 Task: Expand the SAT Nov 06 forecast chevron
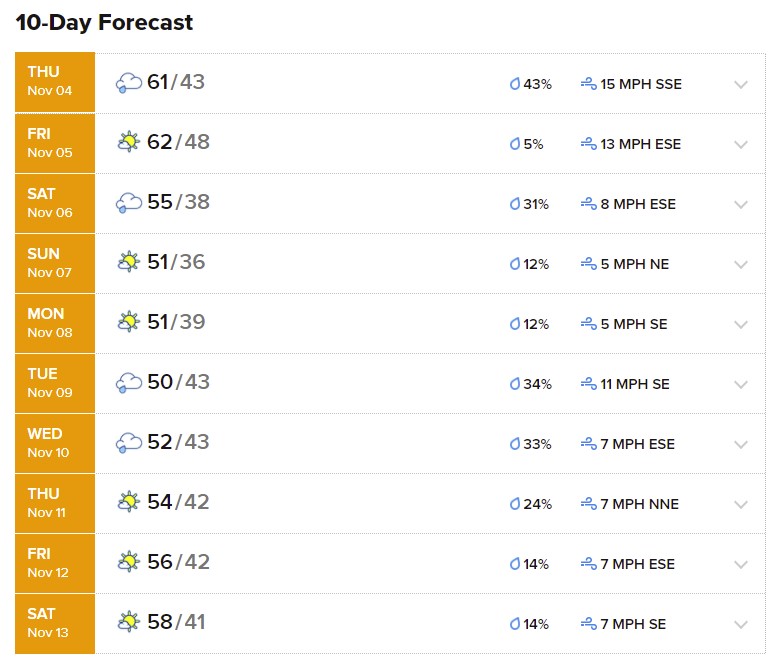coord(741,204)
